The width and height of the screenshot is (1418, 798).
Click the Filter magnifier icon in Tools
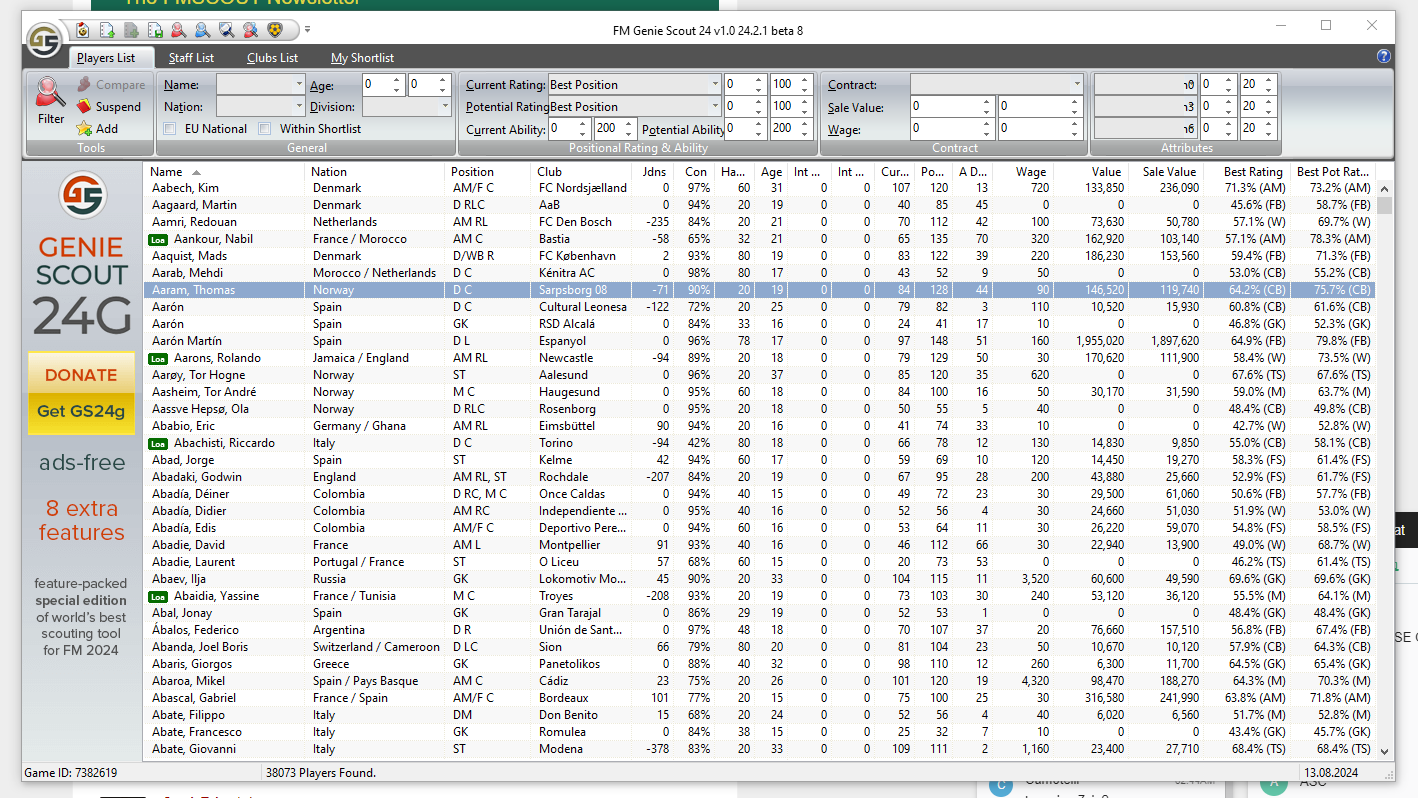pos(51,93)
